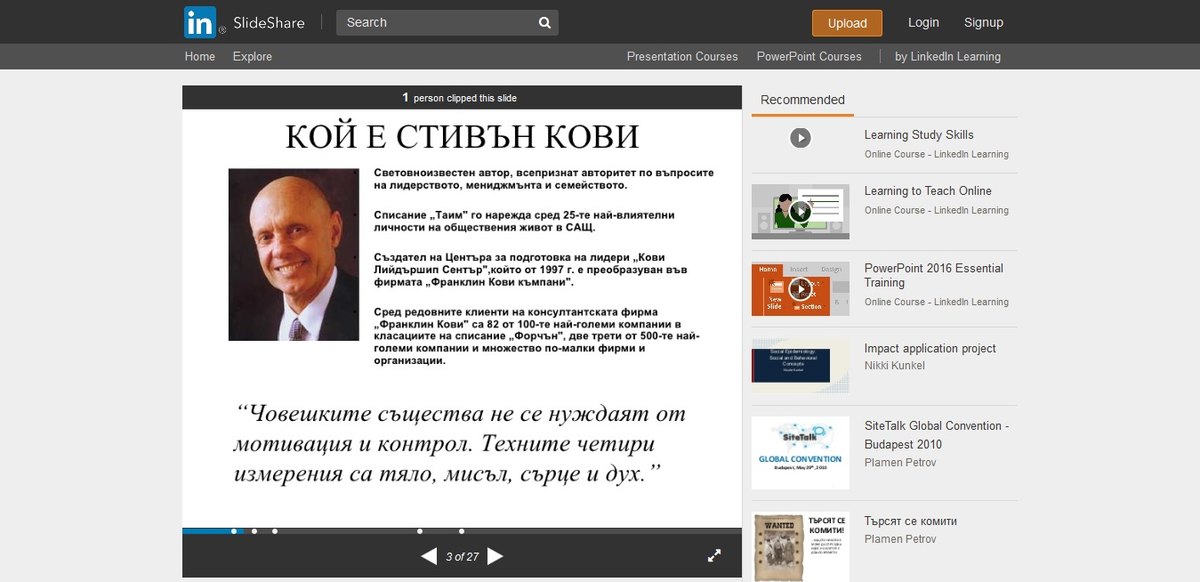Image resolution: width=1200 pixels, height=582 pixels.
Task: Play the Learning to Teach Online video
Action: pyautogui.click(x=800, y=211)
